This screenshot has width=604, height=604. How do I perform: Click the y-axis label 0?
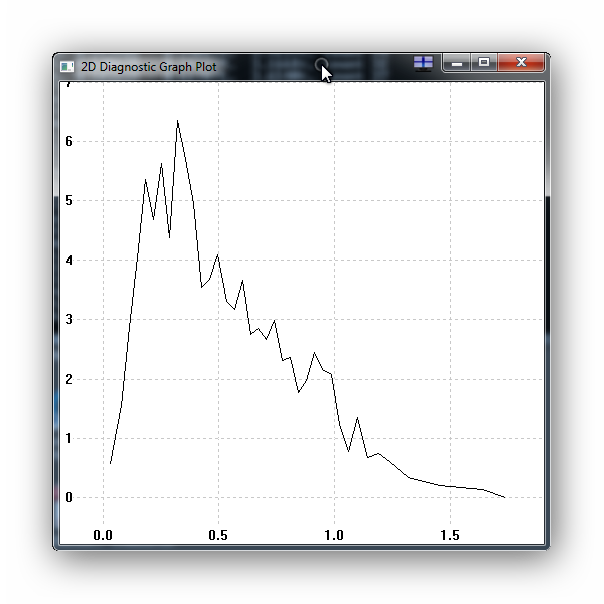click(x=69, y=497)
